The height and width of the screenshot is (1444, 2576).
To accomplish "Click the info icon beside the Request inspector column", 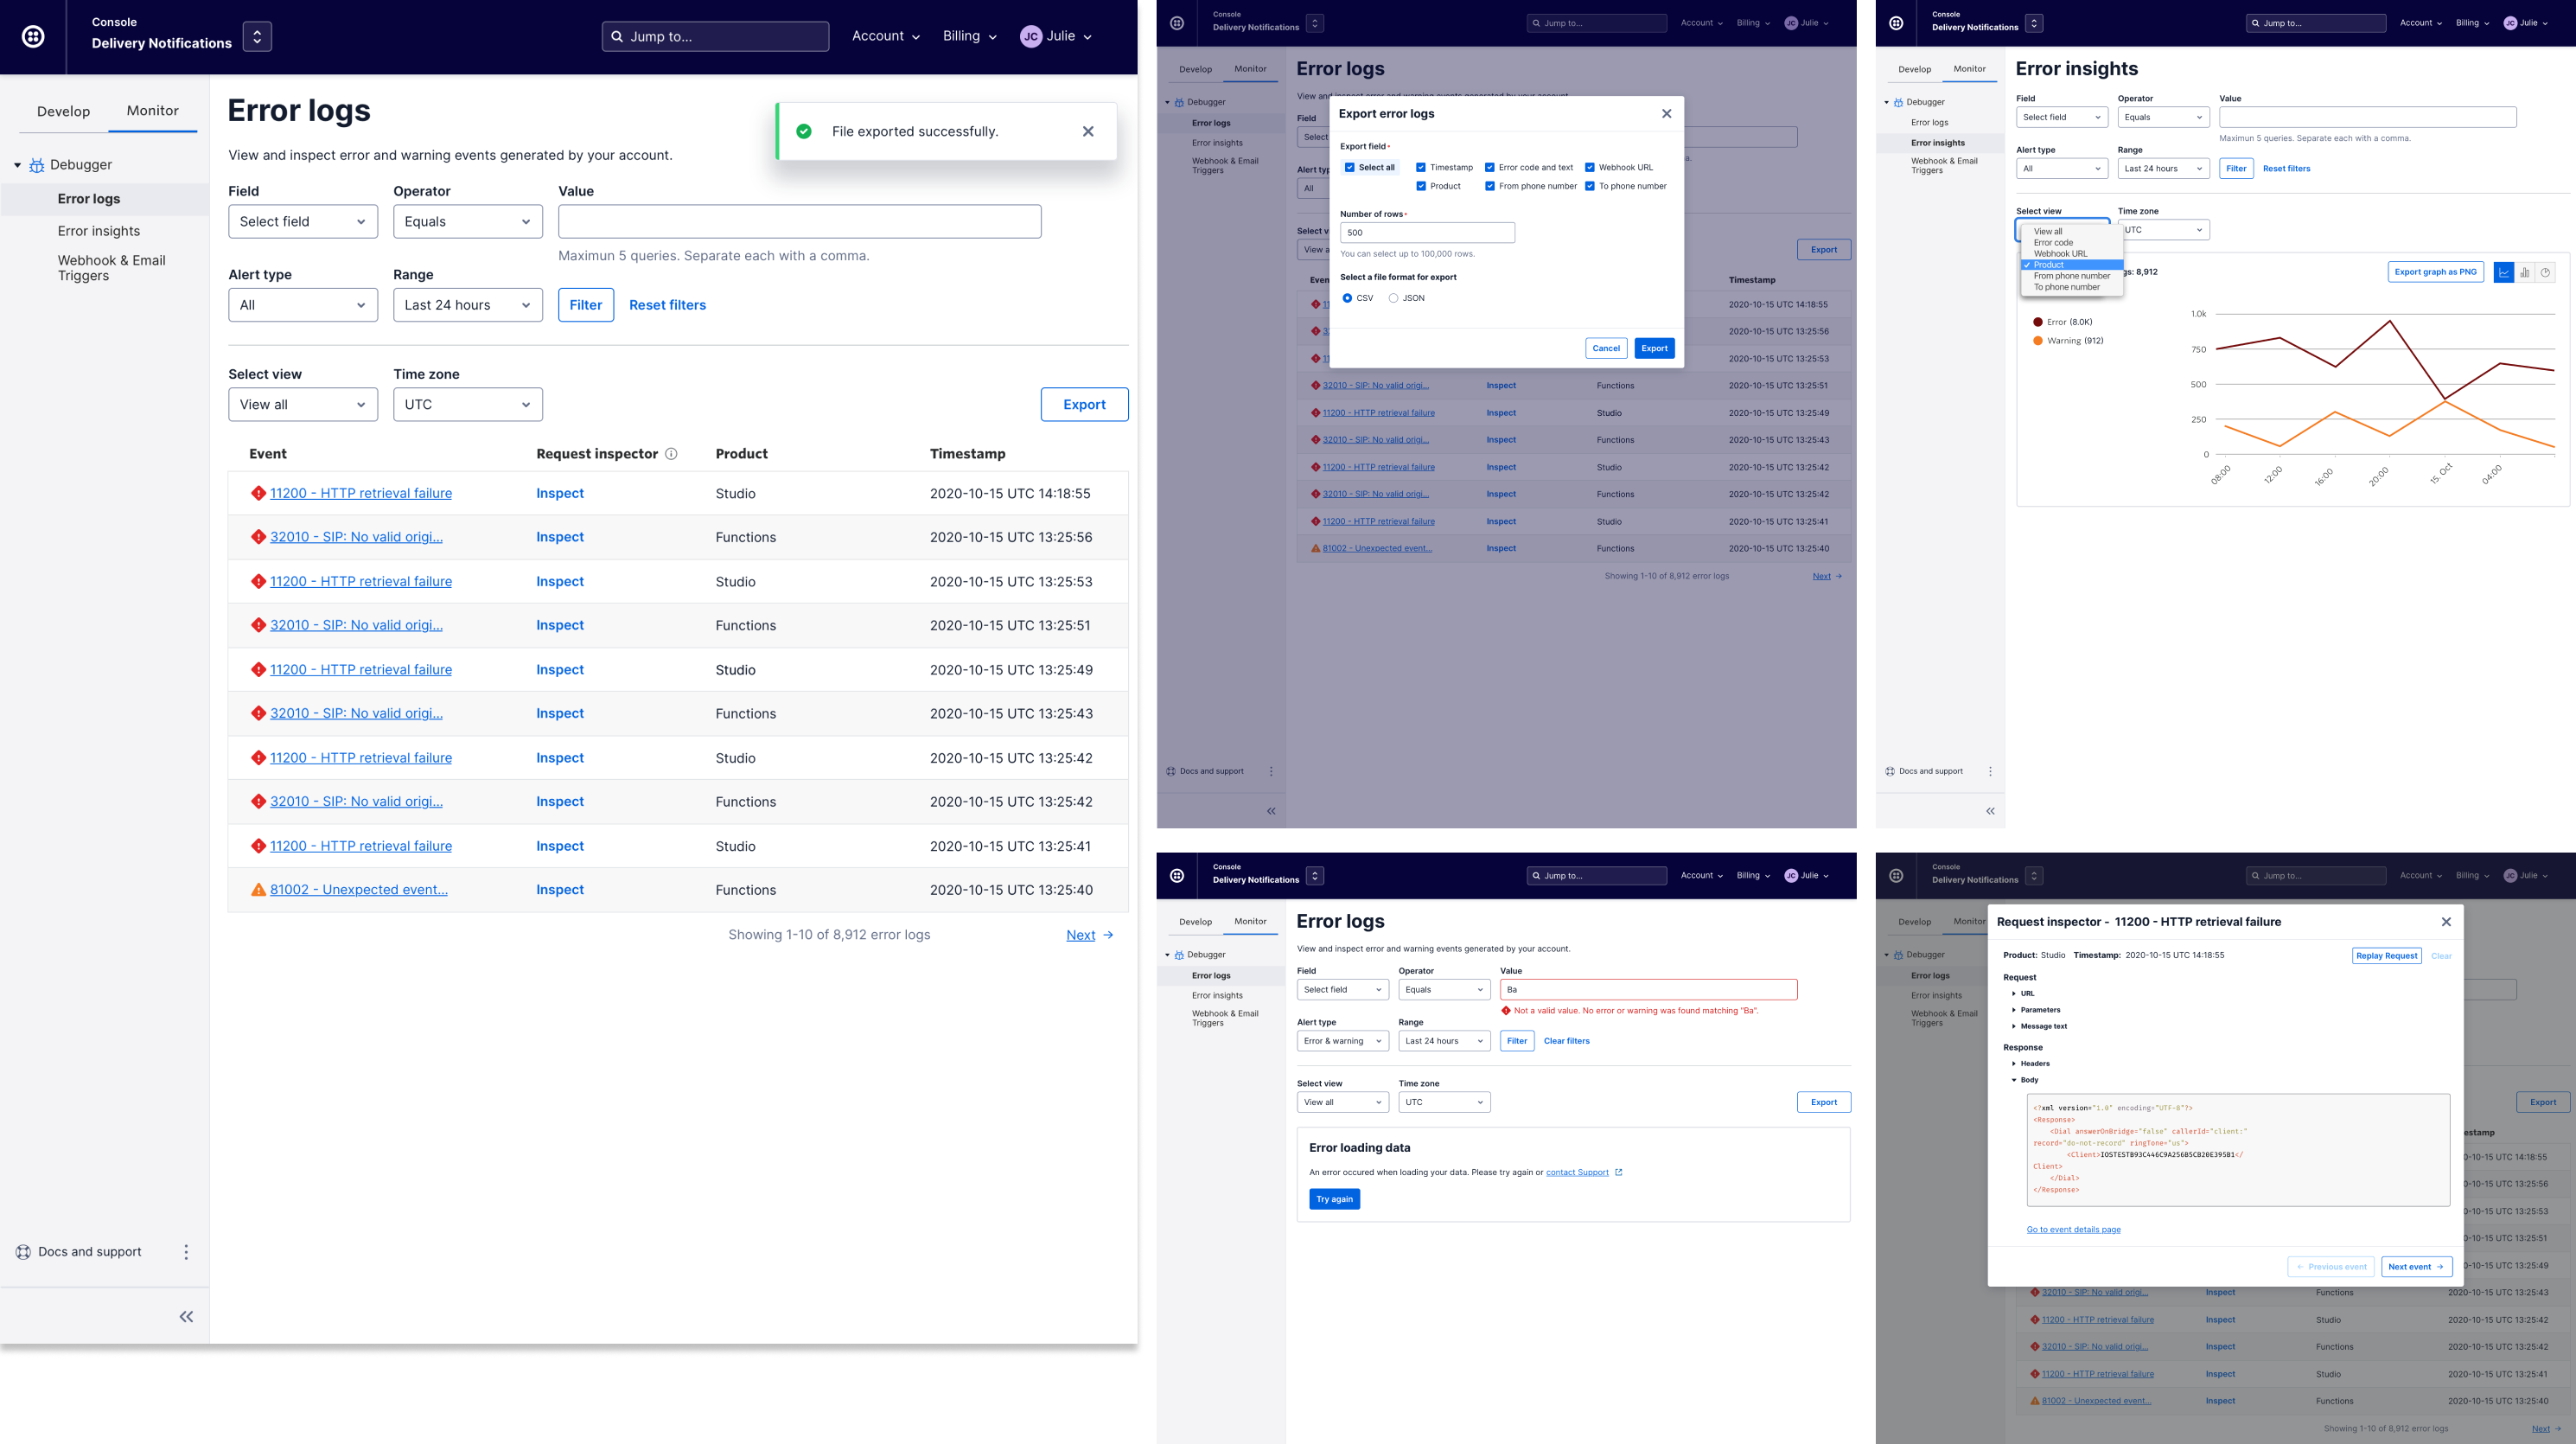I will (x=671, y=454).
